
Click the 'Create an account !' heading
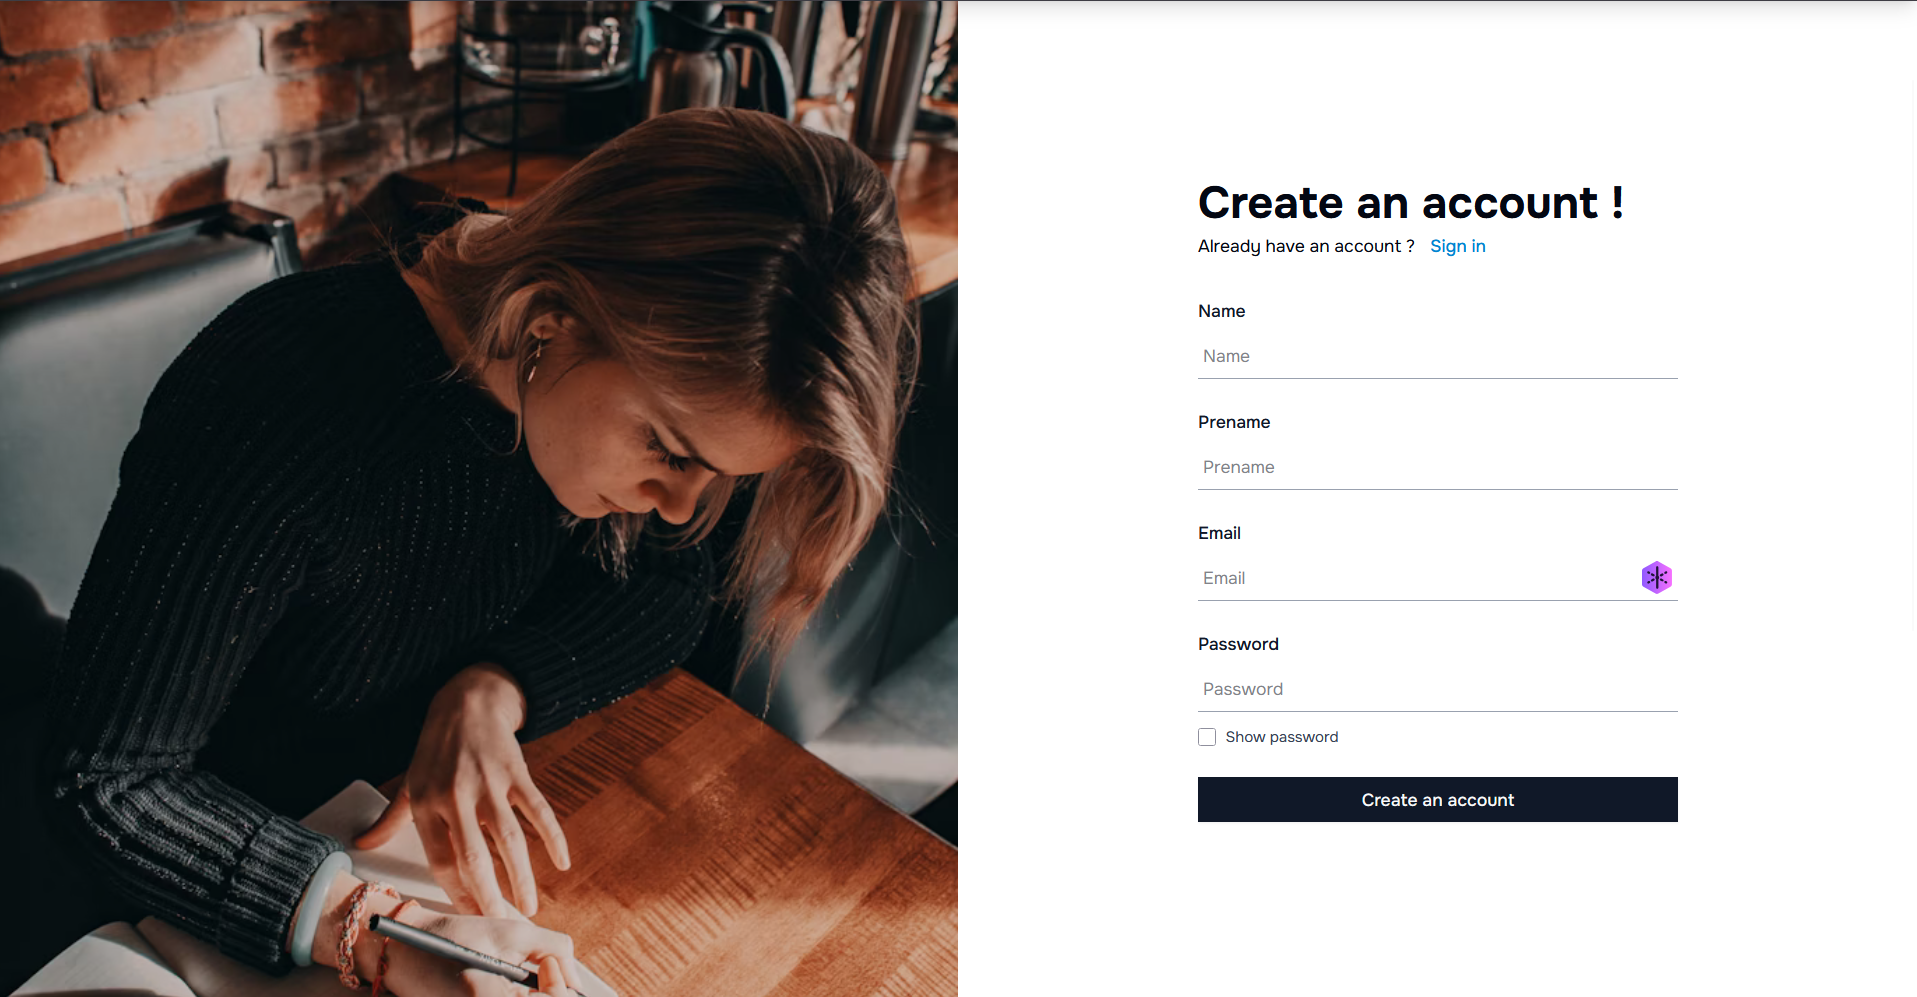click(x=1410, y=203)
